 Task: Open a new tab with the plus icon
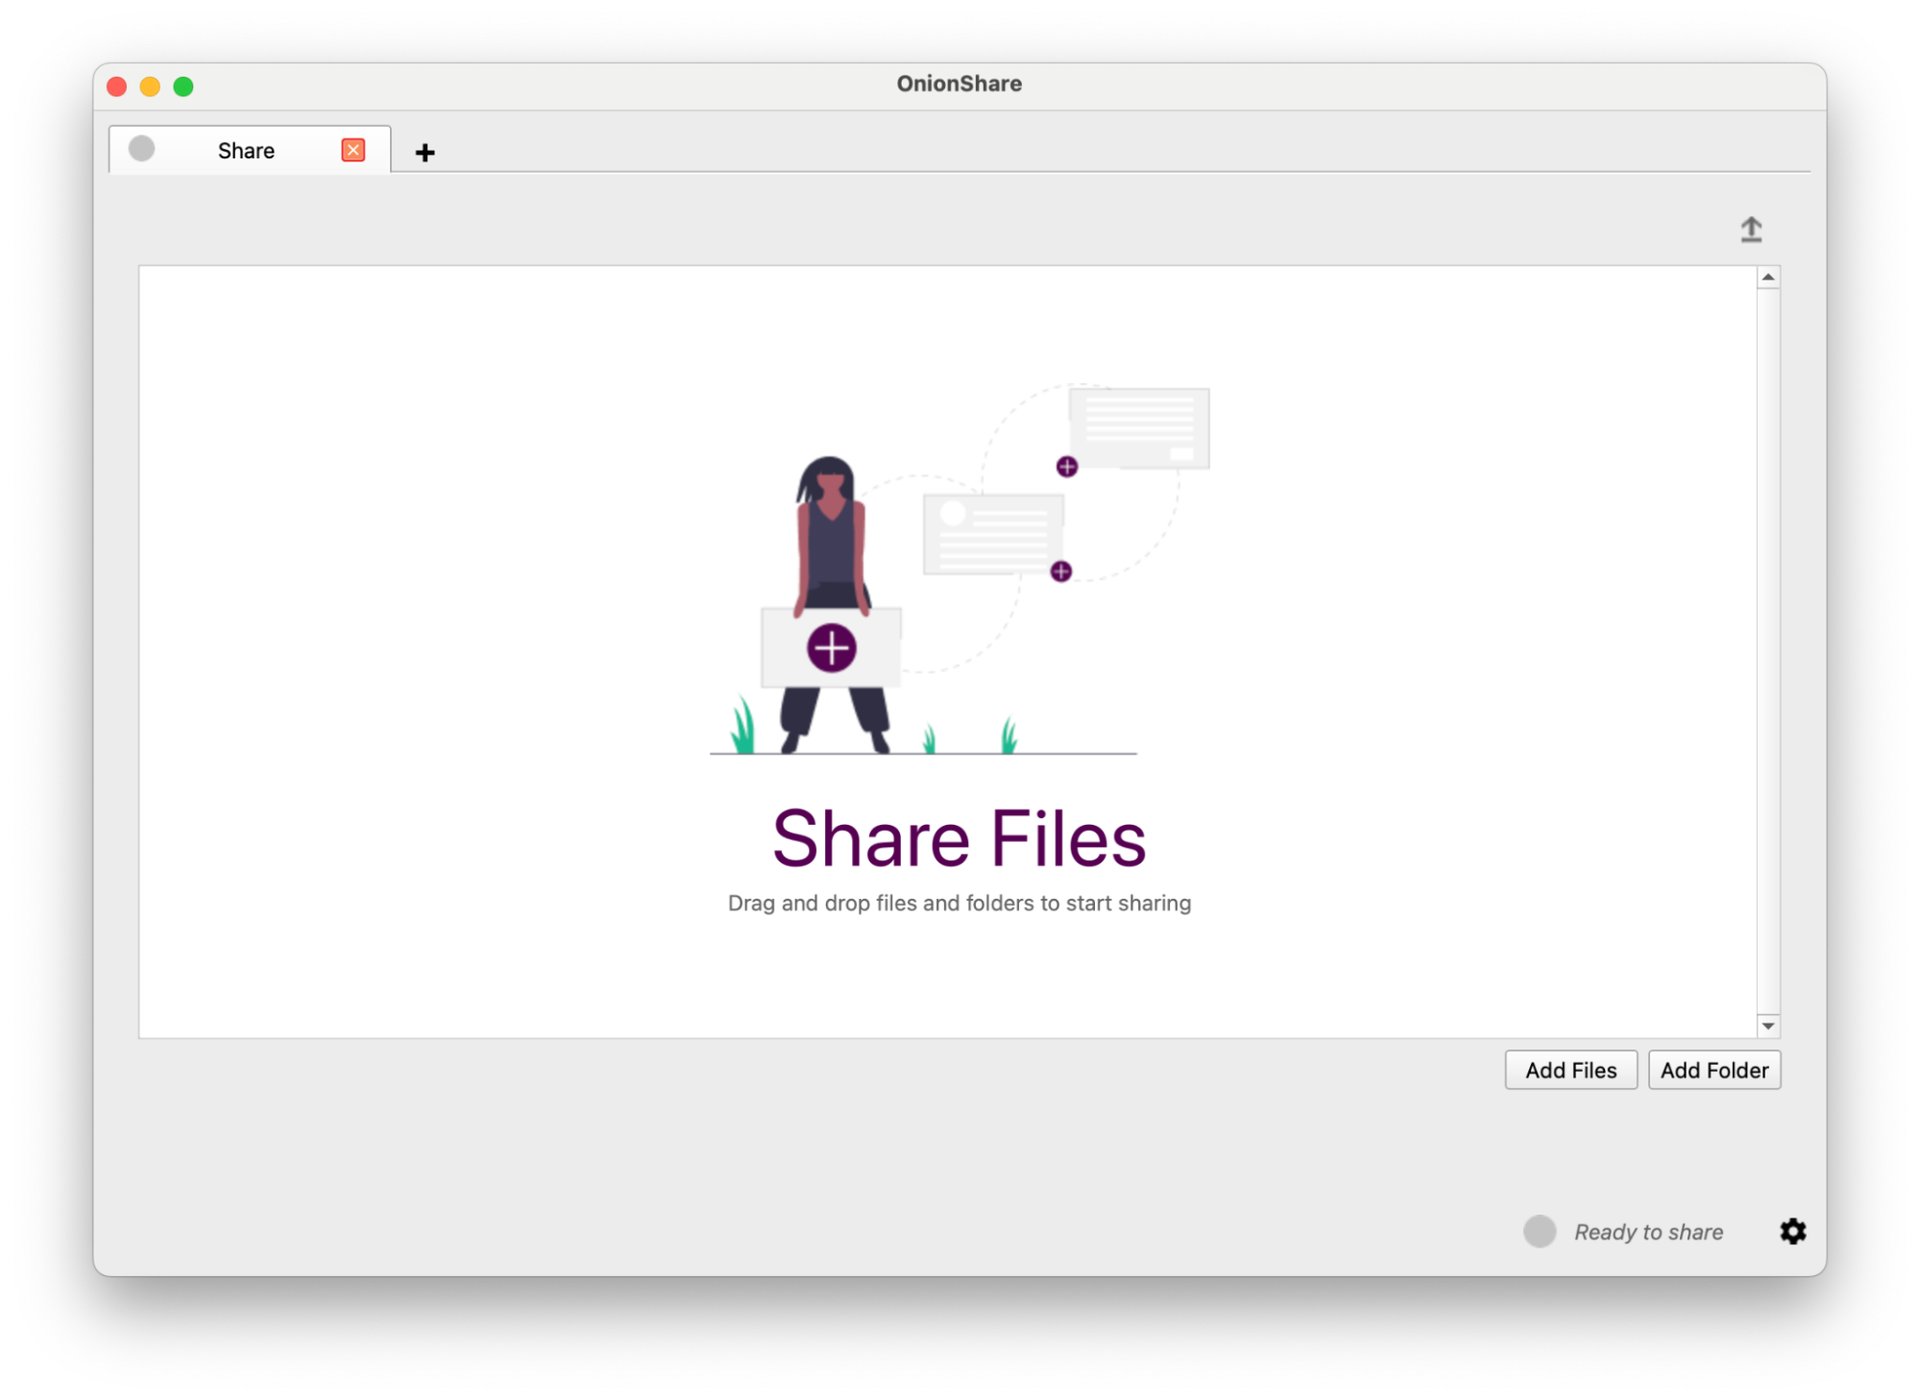pos(425,152)
